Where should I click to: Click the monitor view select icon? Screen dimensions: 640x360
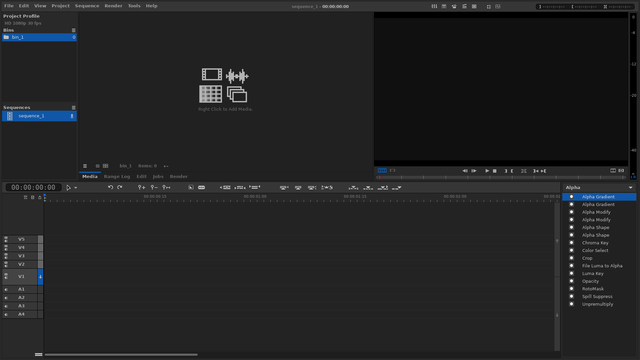coord(613,171)
